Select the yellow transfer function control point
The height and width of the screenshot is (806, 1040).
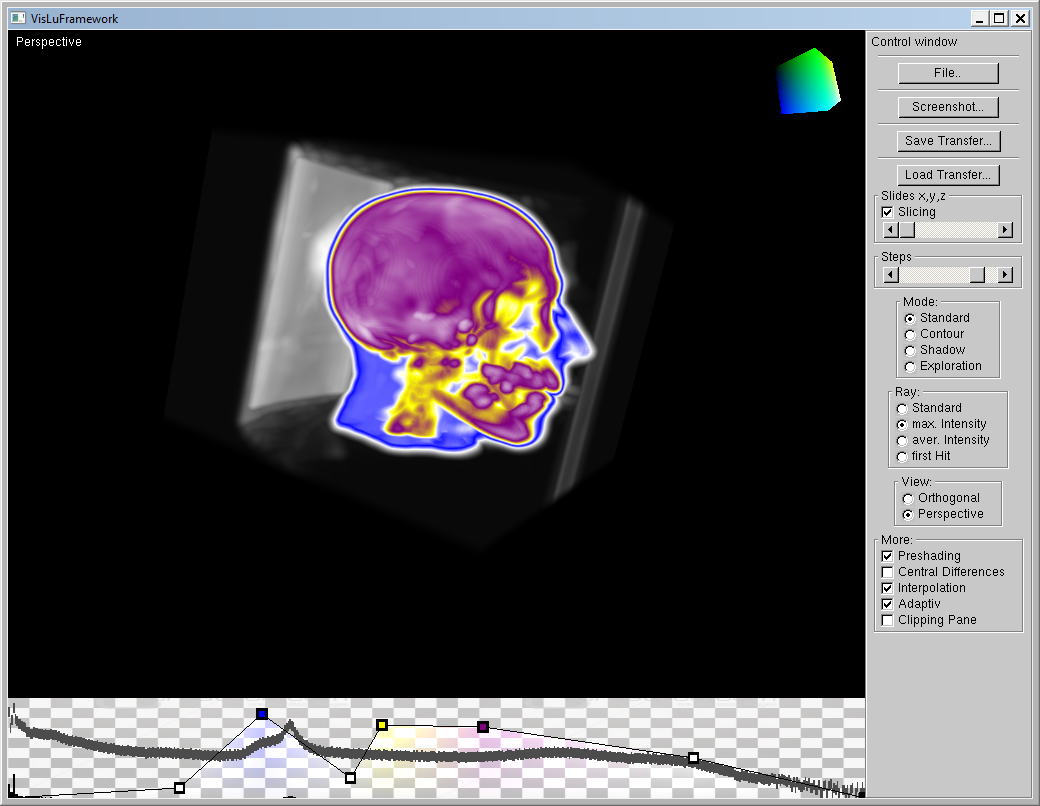pos(383,725)
